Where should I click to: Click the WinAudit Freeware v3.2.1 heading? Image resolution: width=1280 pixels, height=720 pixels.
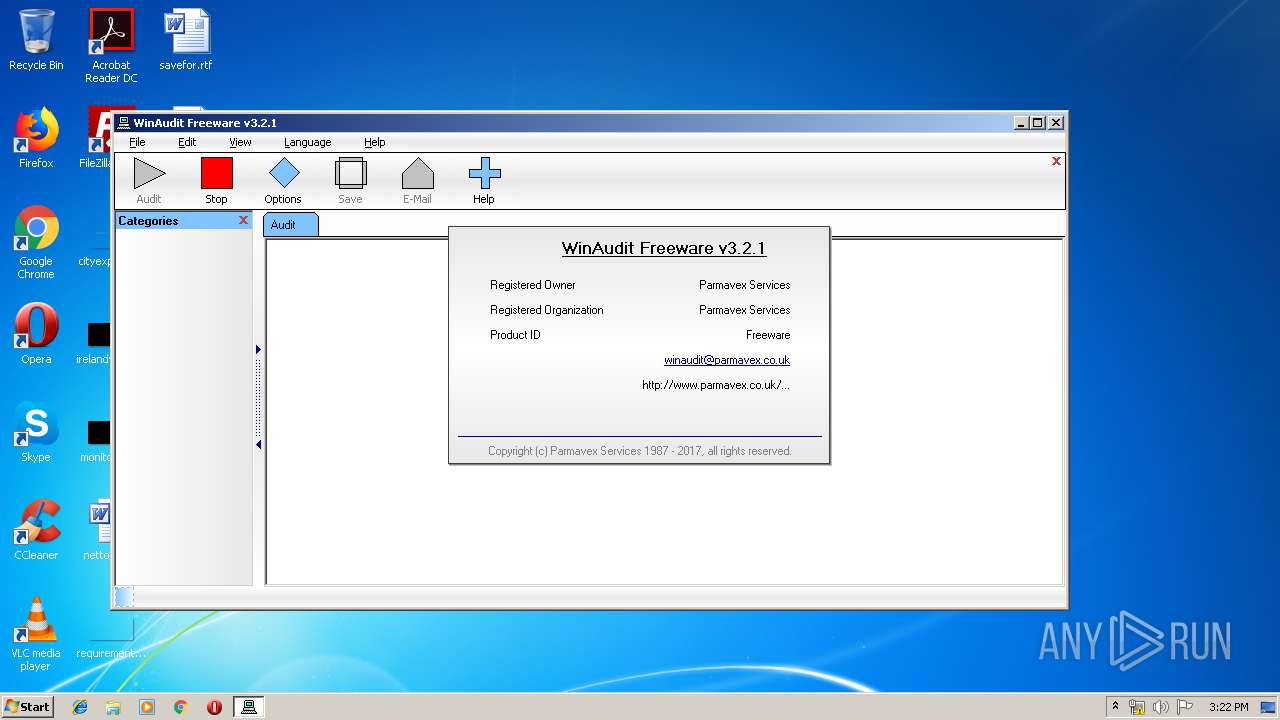pos(664,248)
